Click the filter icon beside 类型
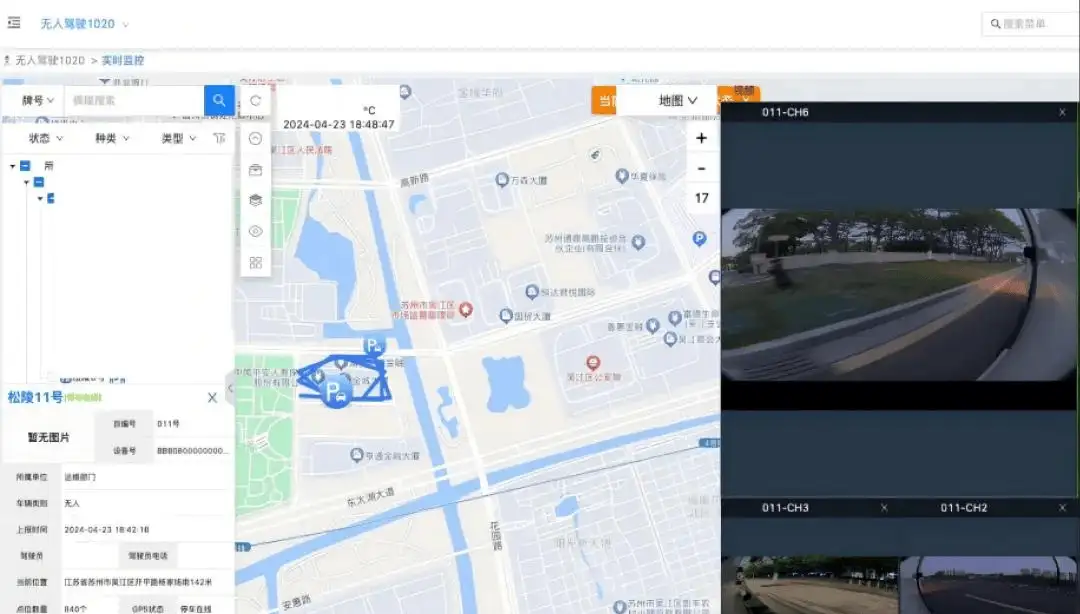1080x614 pixels. click(219, 139)
